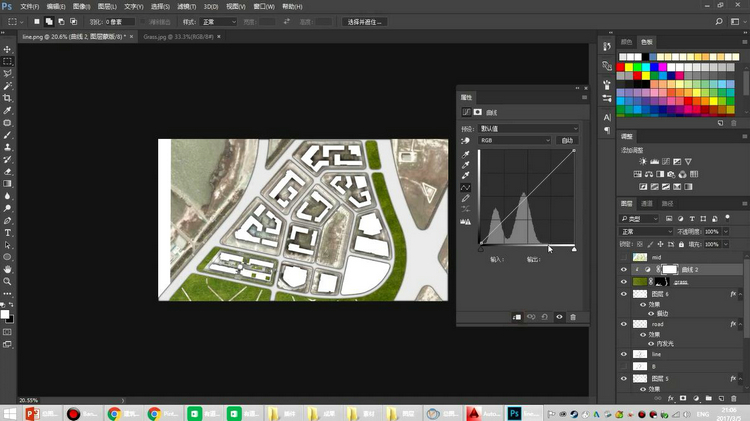Reset the curves adjustment to defaults
Viewport: 750px width, 421px height.
click(545, 317)
